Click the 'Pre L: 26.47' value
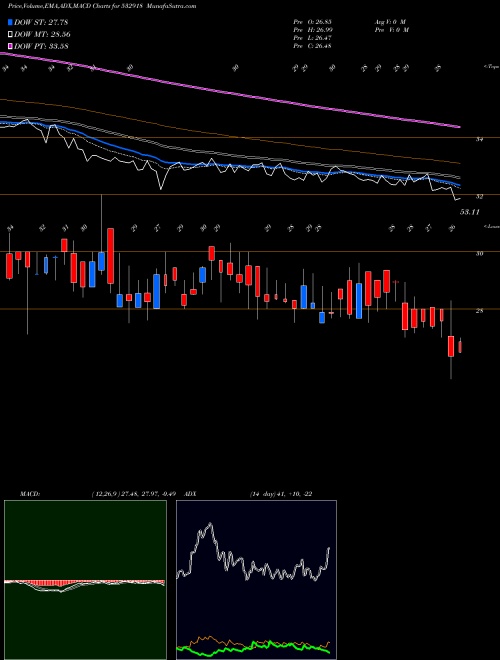The height and width of the screenshot is (660, 500). pos(313,38)
